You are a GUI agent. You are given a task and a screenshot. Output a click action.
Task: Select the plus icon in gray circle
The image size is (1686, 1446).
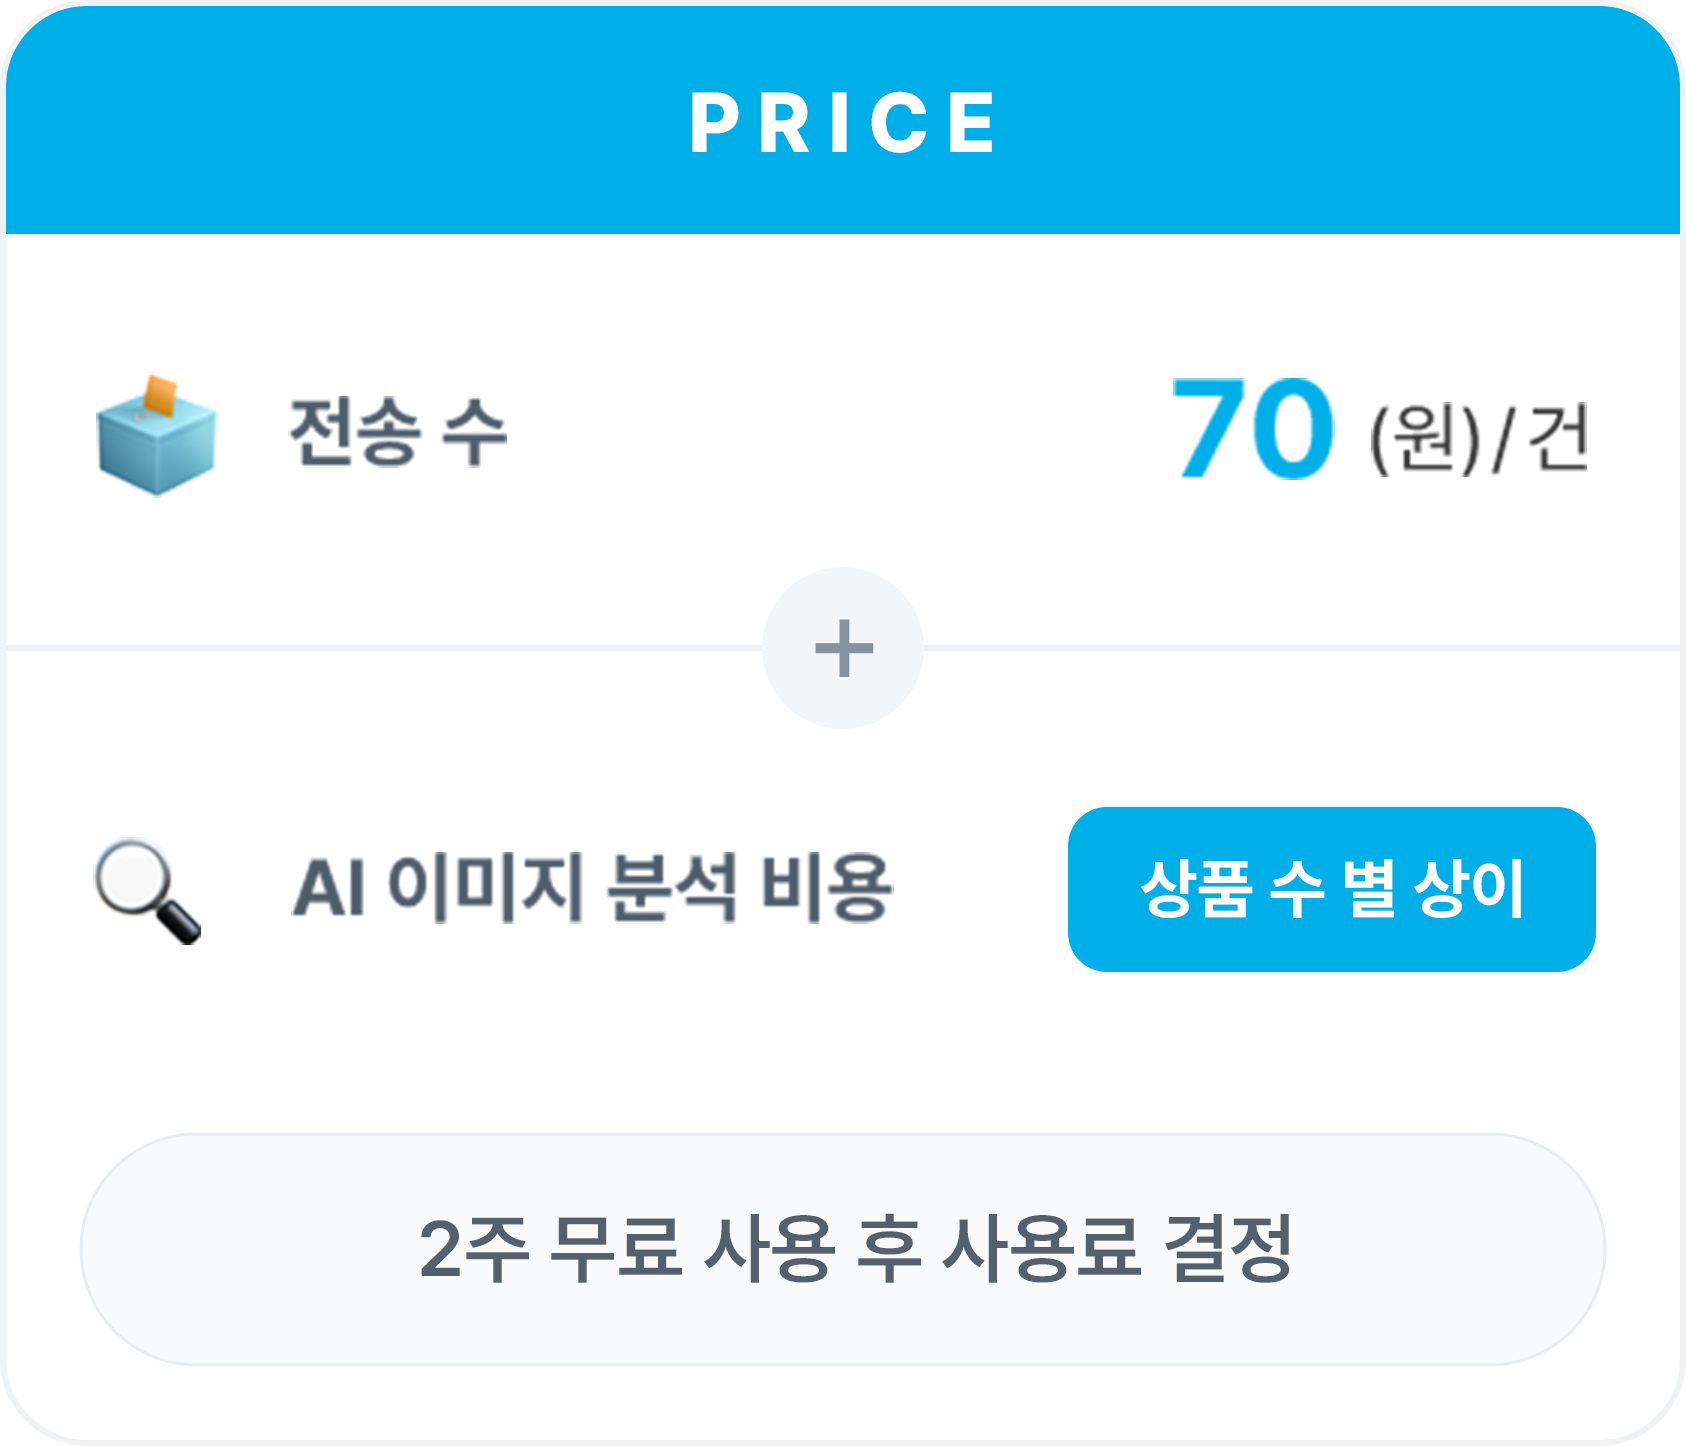(843, 648)
